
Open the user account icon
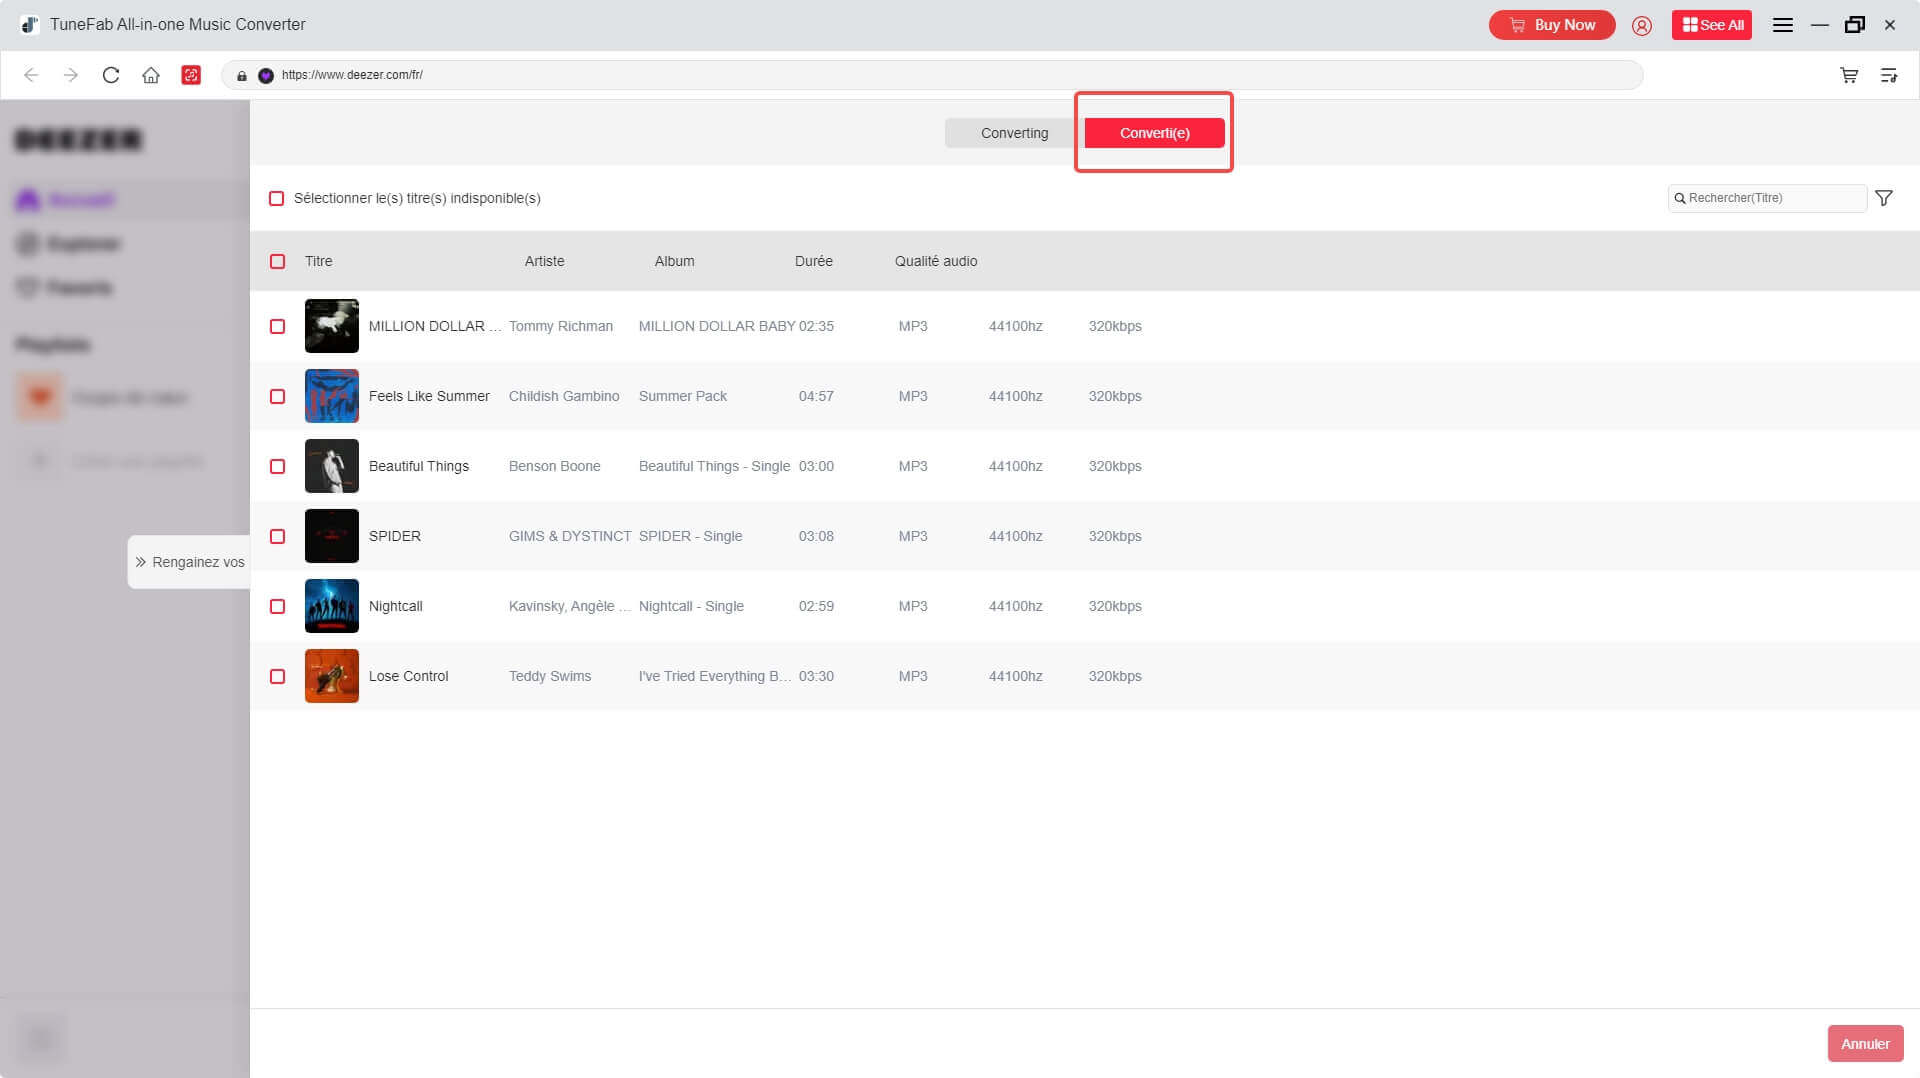point(1642,25)
